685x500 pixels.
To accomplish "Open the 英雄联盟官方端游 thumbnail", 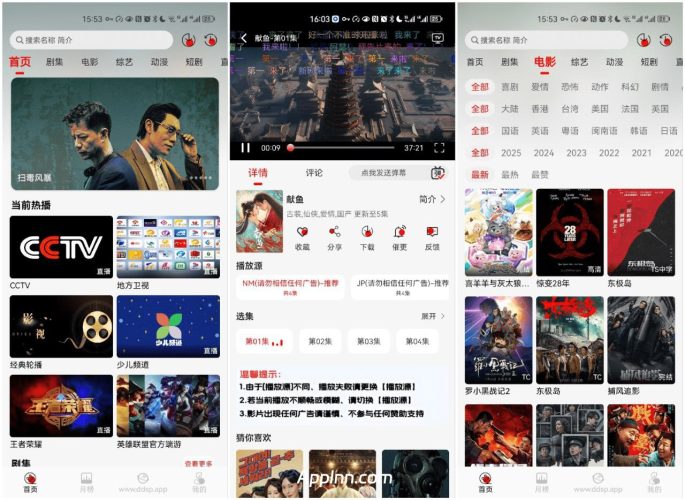I will [168, 406].
